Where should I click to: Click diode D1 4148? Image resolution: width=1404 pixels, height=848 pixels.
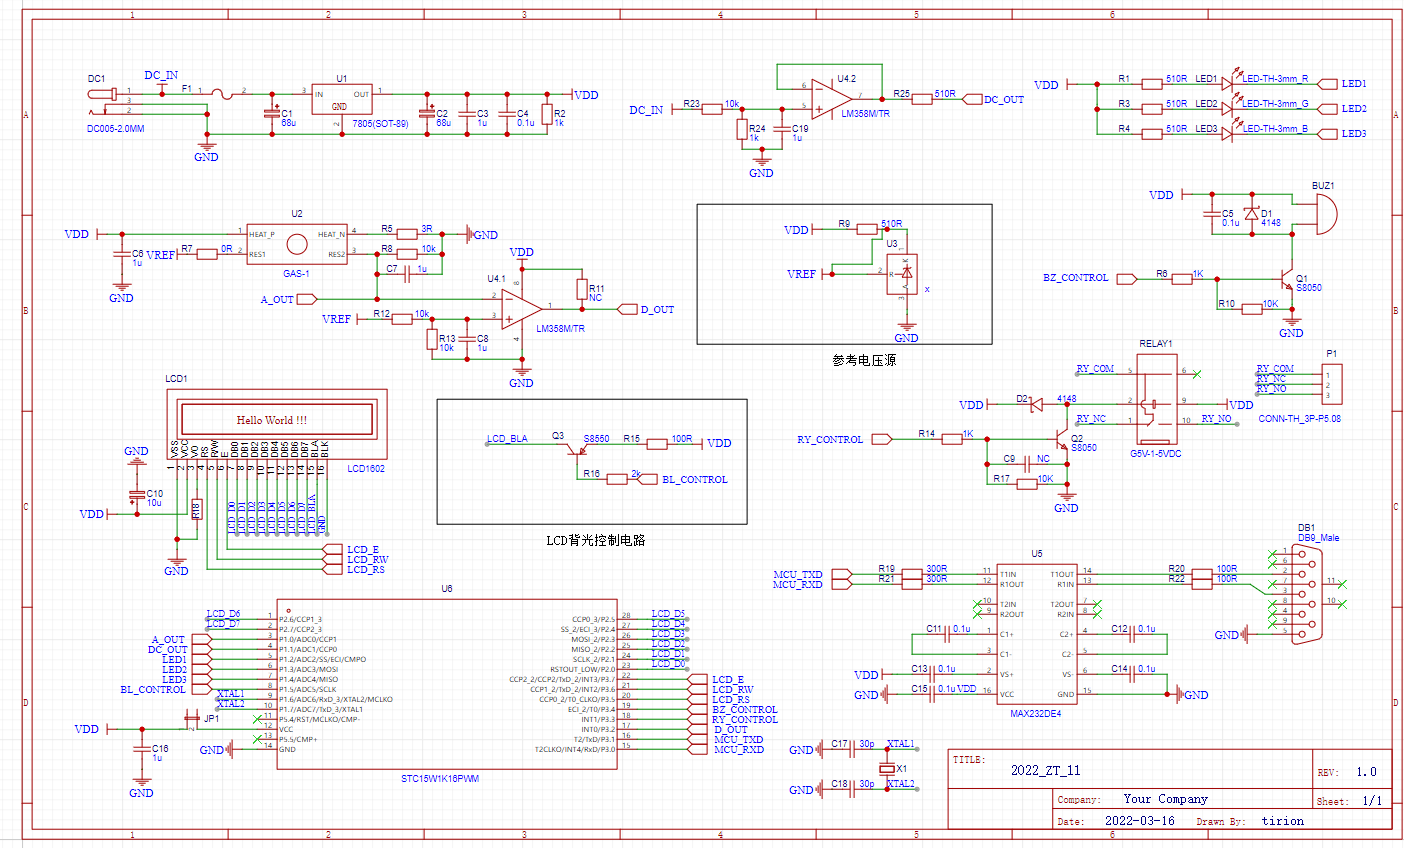(1250, 214)
